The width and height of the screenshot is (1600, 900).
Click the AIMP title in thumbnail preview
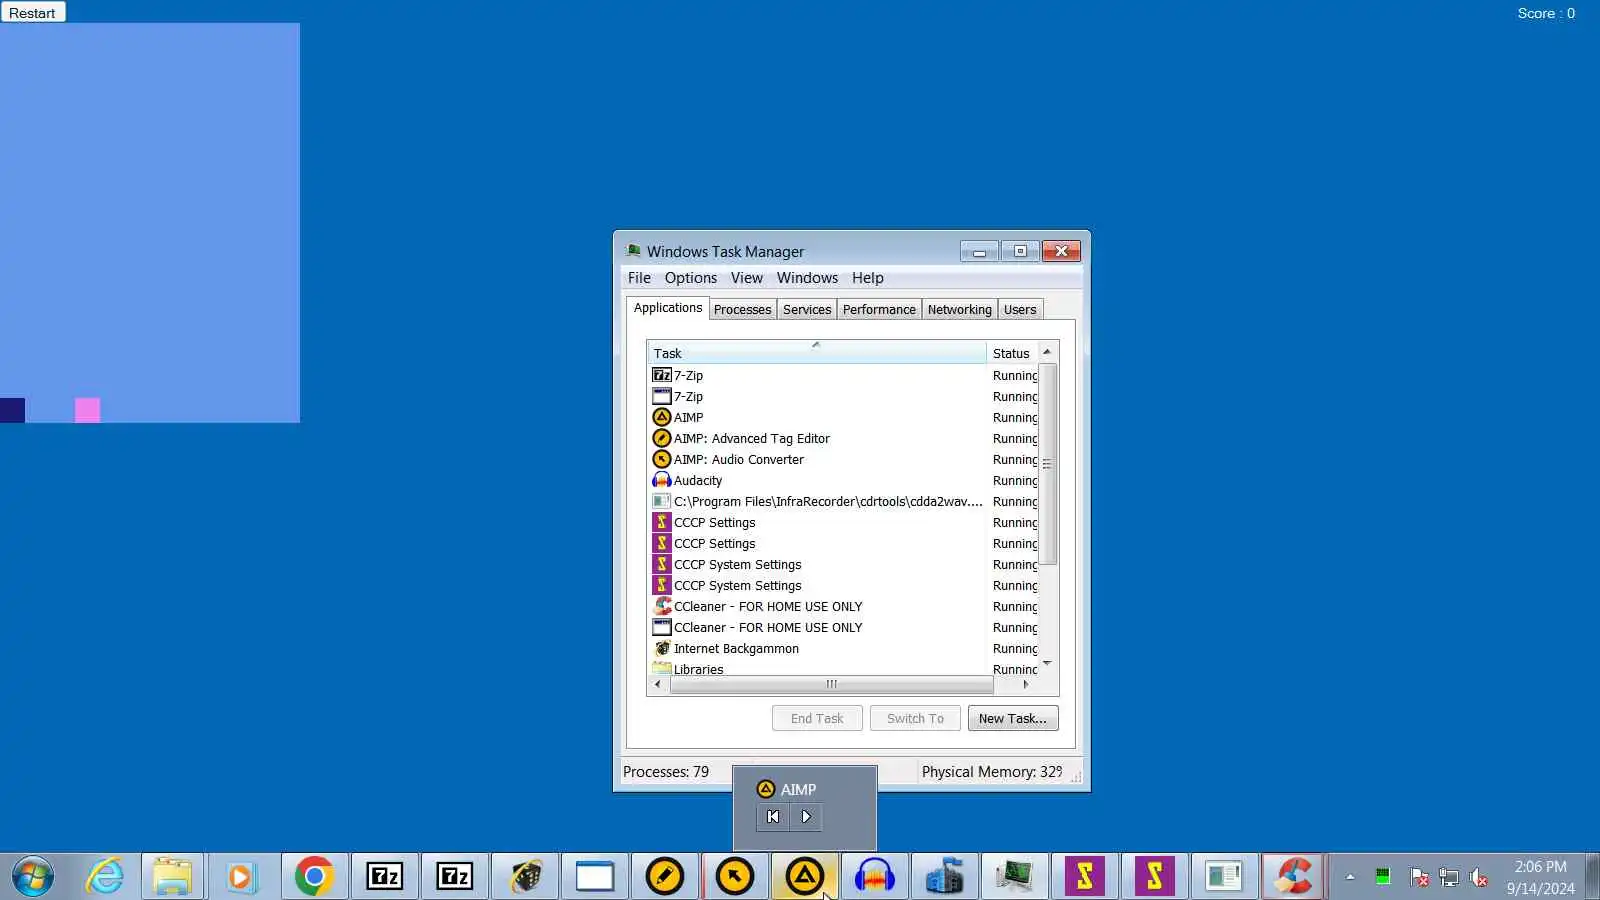click(798, 789)
